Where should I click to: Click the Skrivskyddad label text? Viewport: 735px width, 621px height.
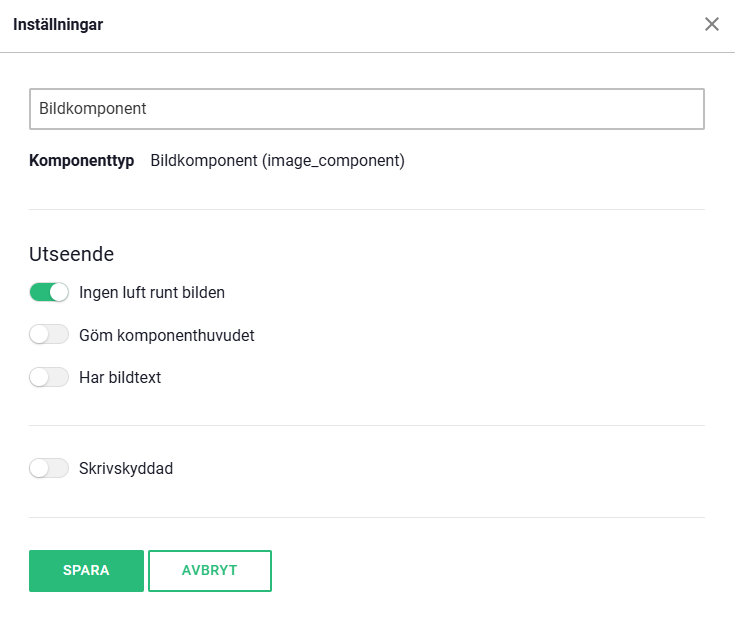126,468
